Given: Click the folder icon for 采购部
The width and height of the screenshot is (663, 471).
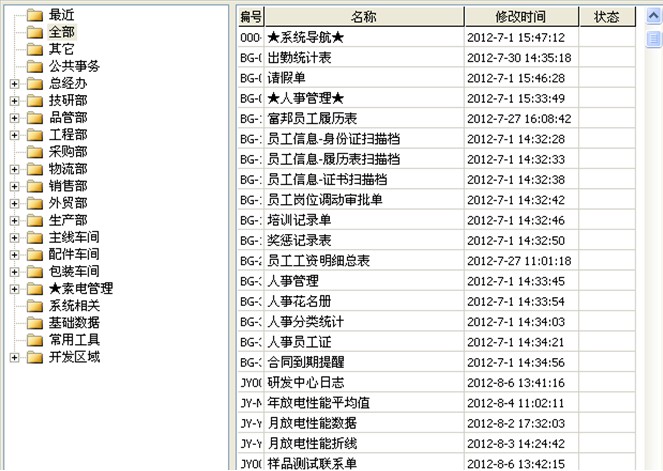Looking at the screenshot, I should (x=35, y=151).
